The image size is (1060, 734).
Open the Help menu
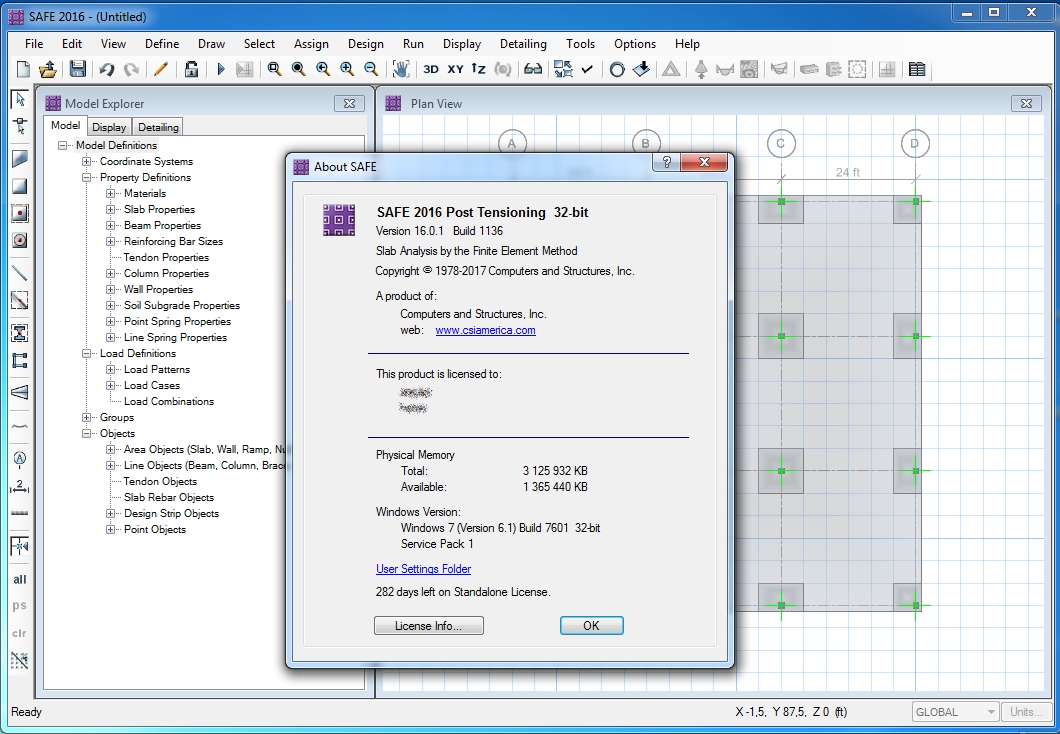coord(687,44)
